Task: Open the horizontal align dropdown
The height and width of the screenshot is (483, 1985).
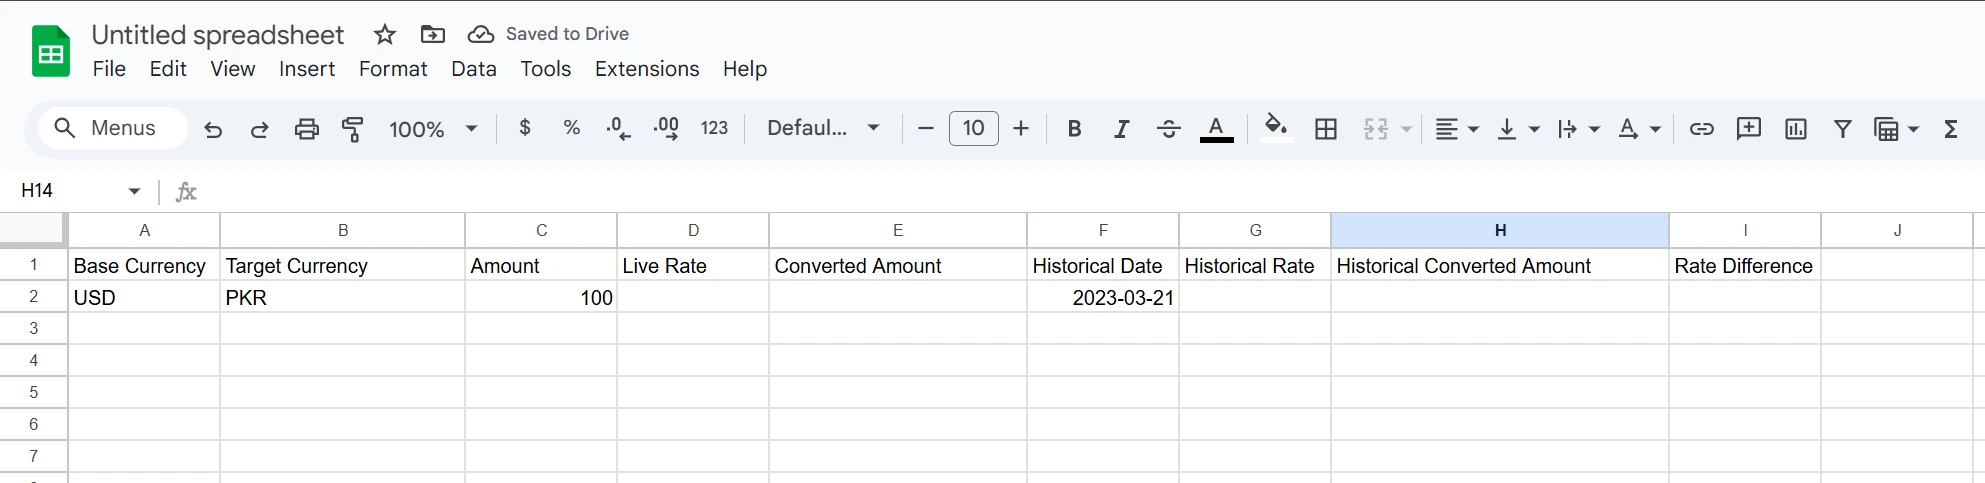Action: pos(1456,129)
